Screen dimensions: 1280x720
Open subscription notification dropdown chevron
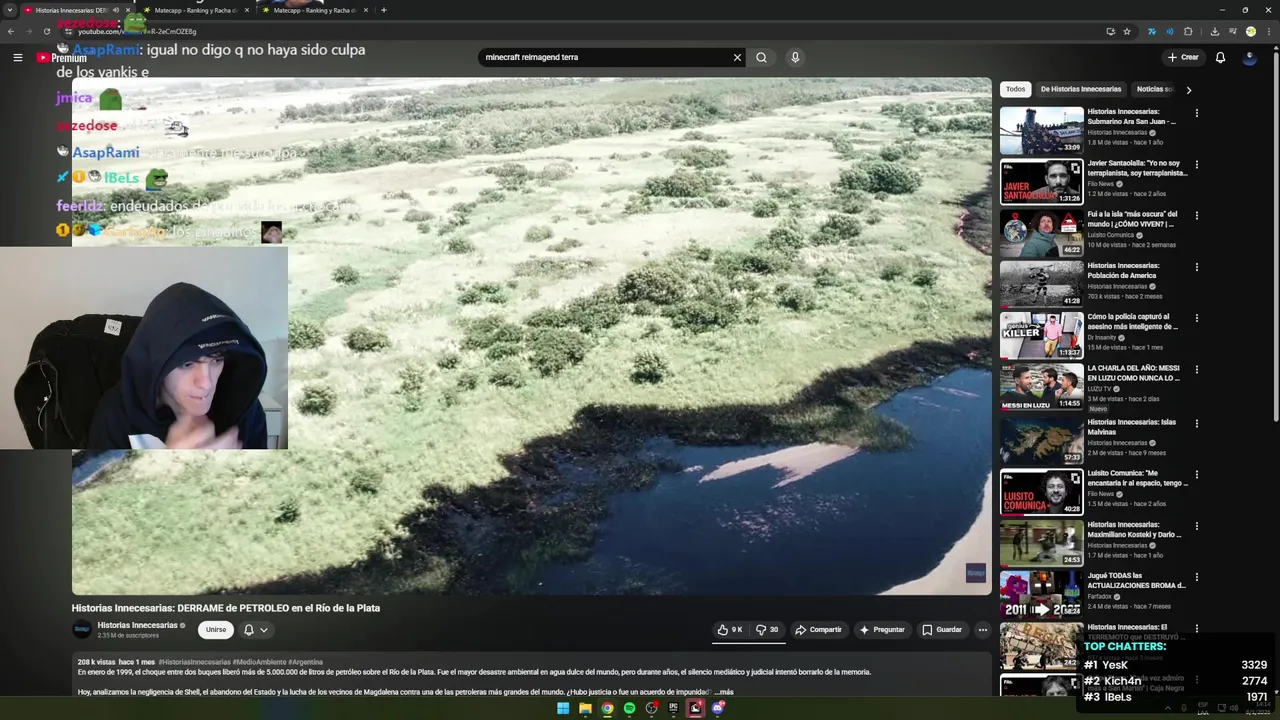[x=264, y=630]
